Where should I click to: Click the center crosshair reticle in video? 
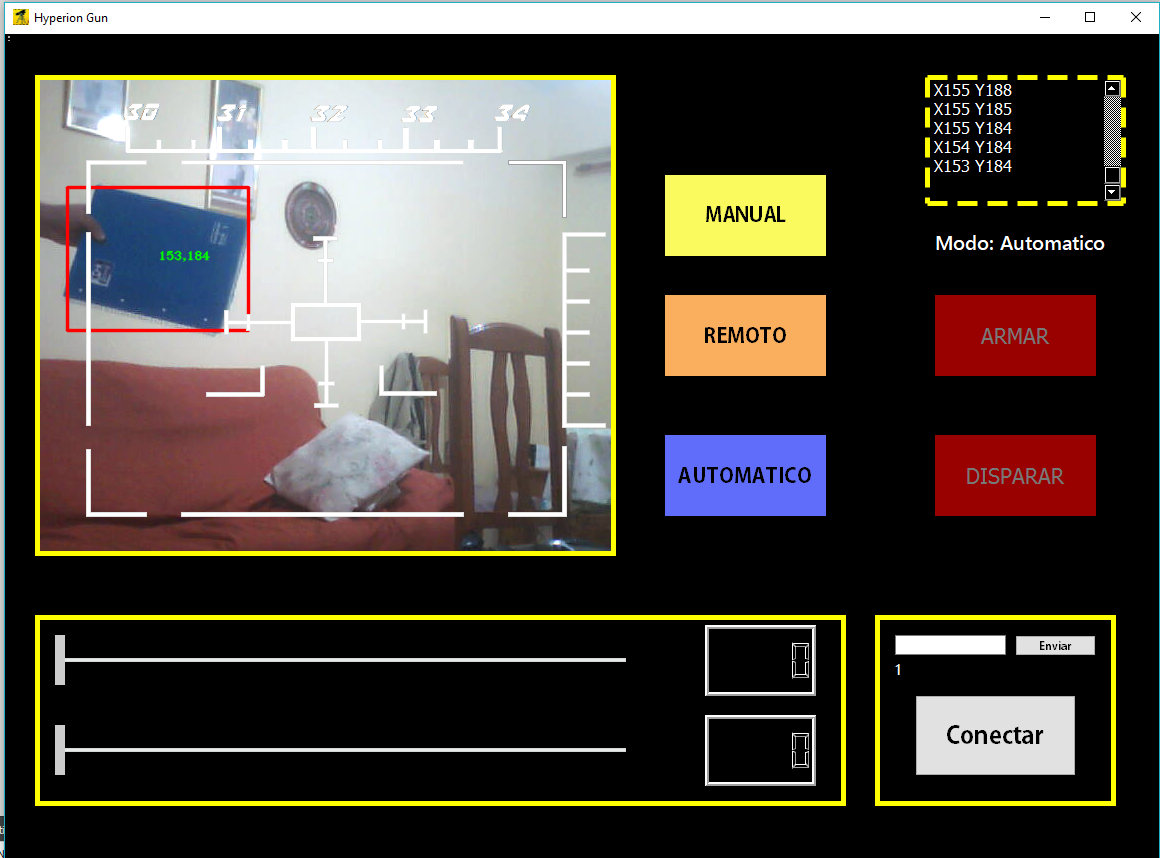click(x=326, y=322)
